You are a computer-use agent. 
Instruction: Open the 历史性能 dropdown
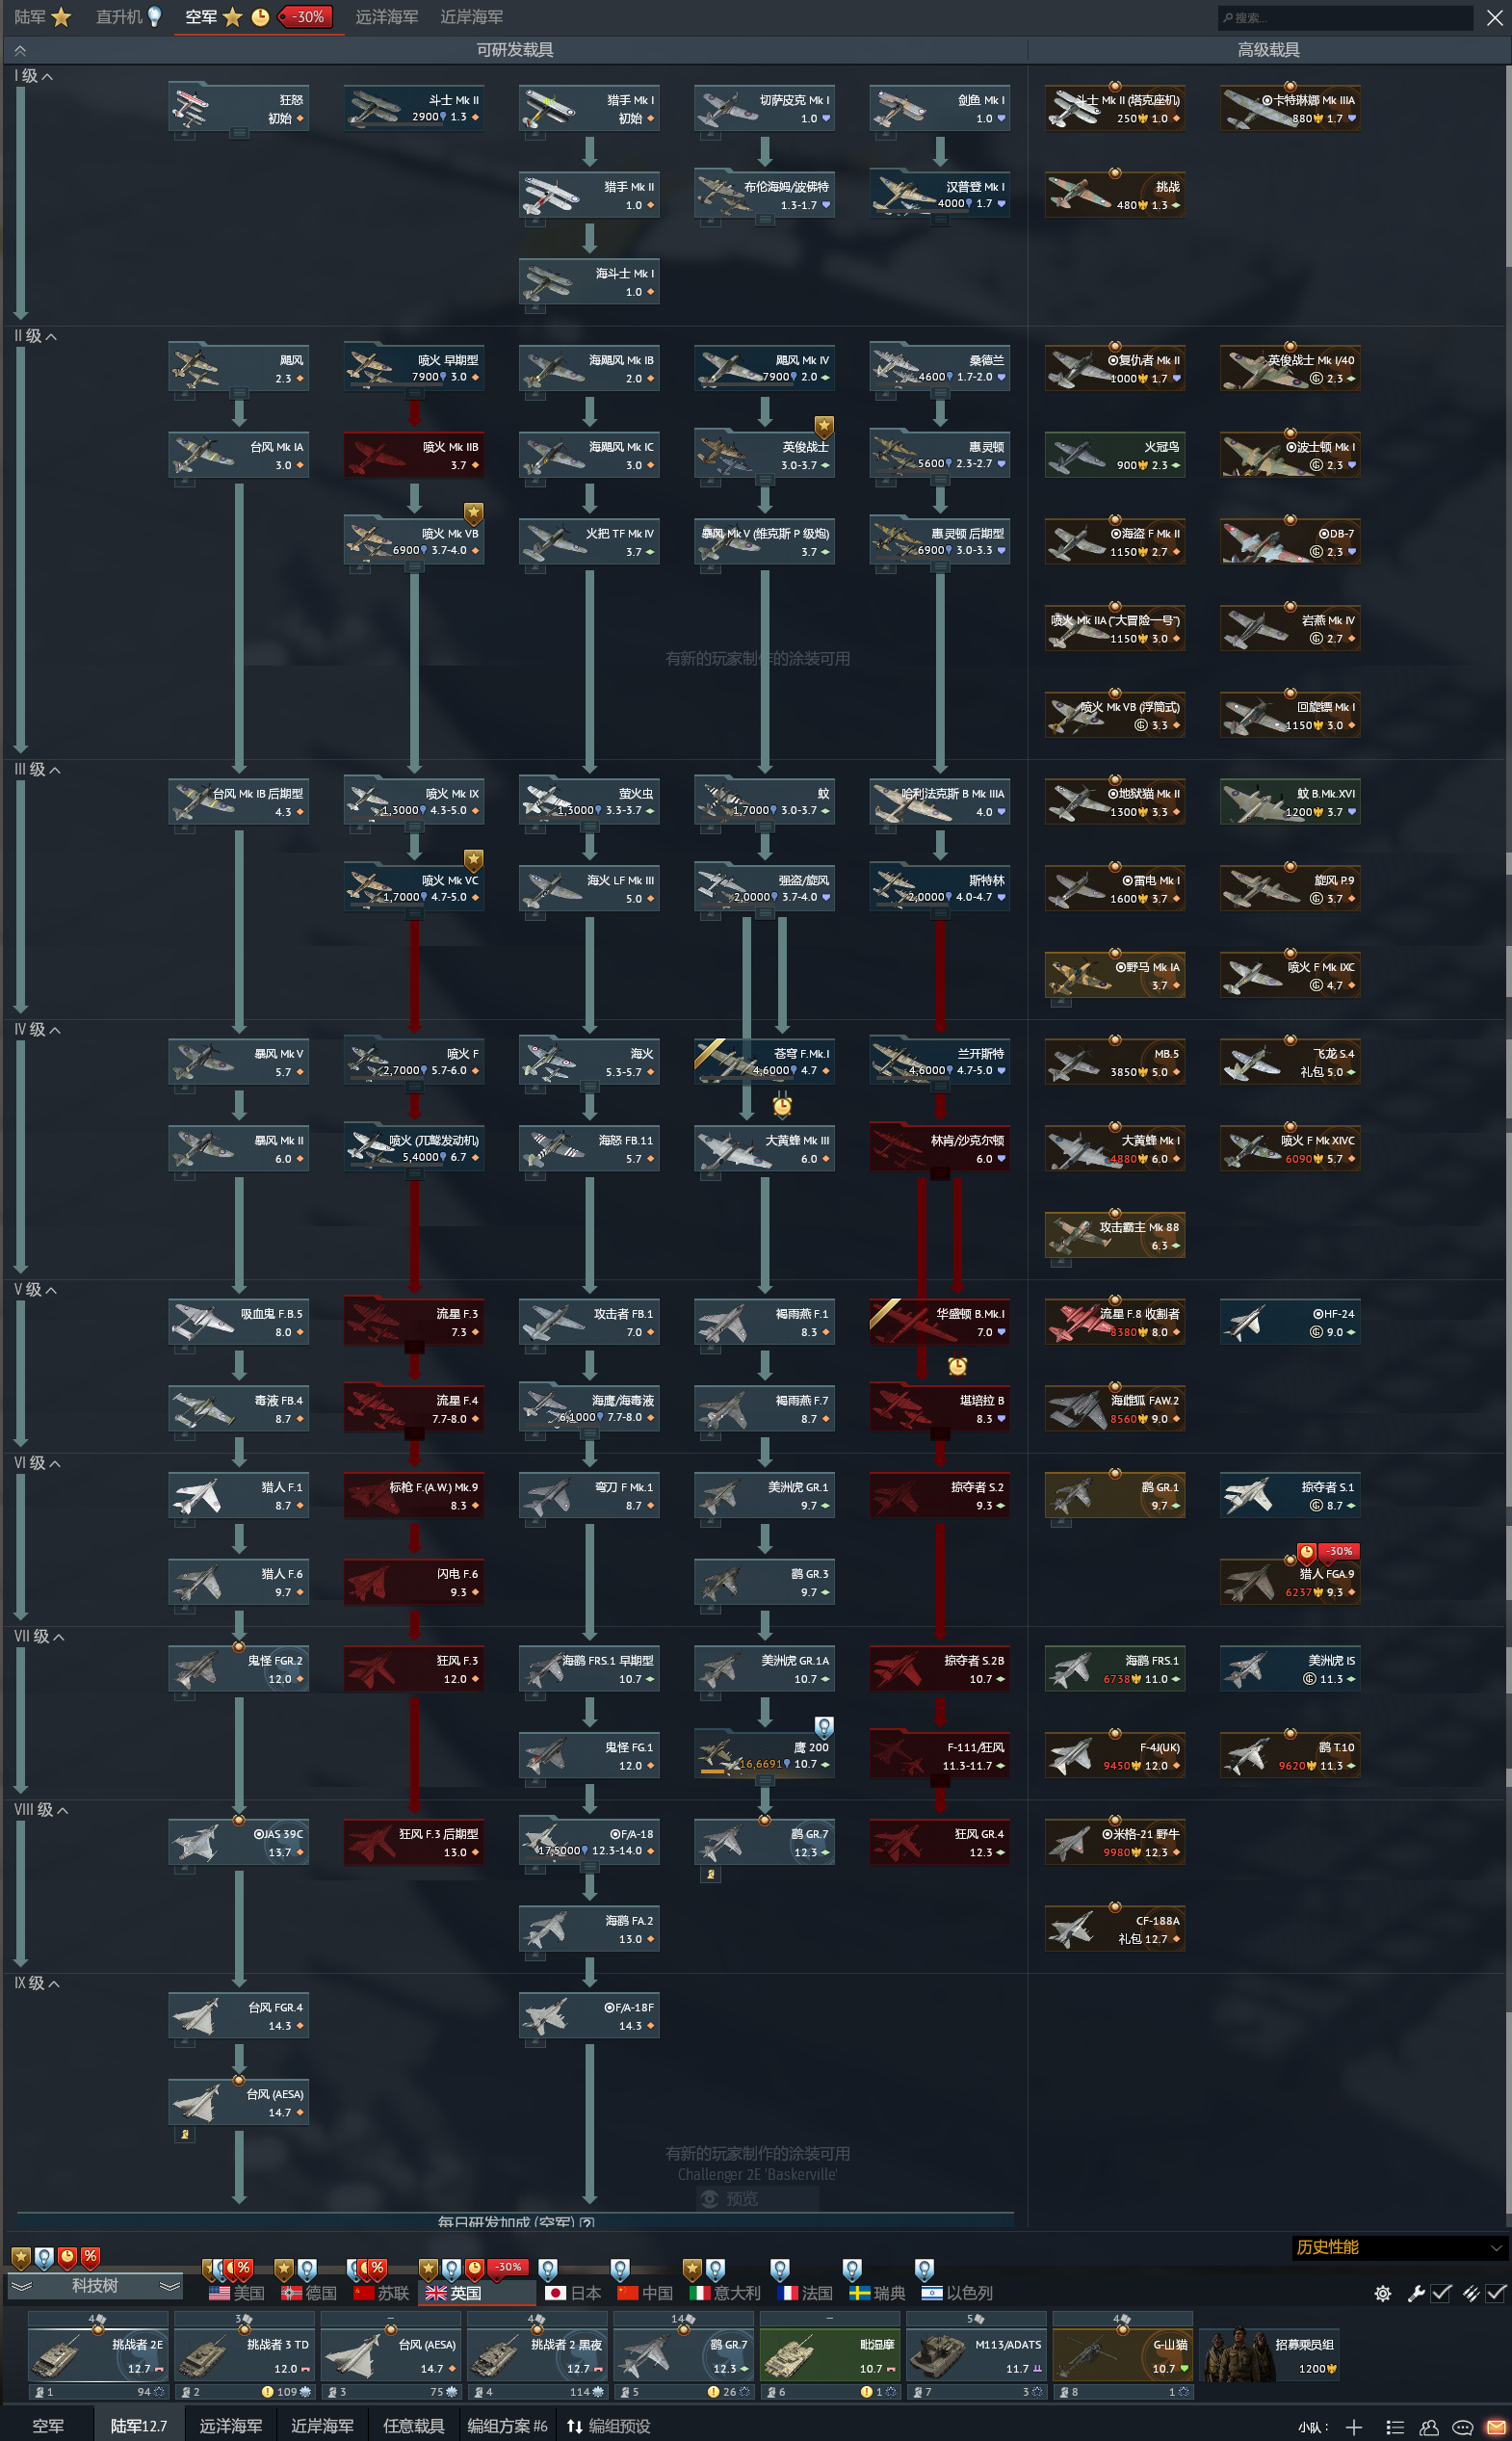click(1398, 2247)
